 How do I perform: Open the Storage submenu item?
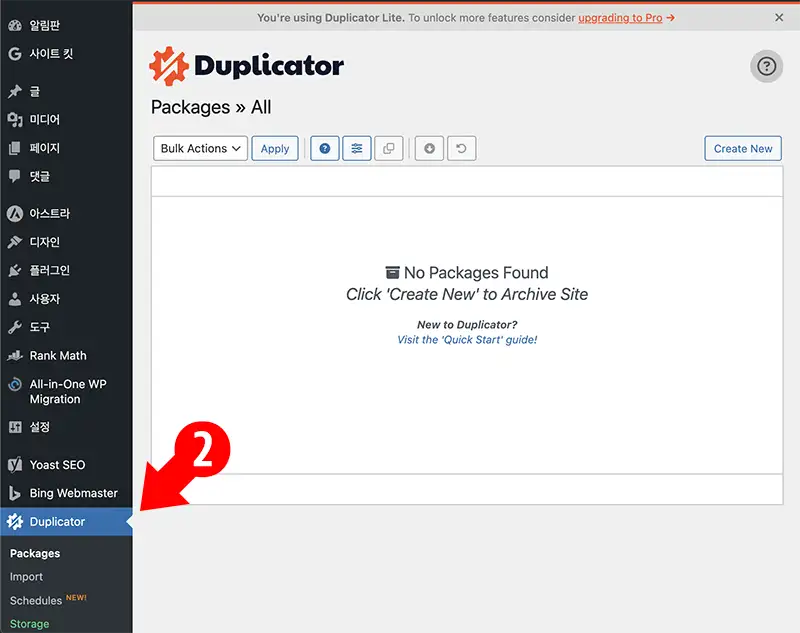click(x=30, y=624)
